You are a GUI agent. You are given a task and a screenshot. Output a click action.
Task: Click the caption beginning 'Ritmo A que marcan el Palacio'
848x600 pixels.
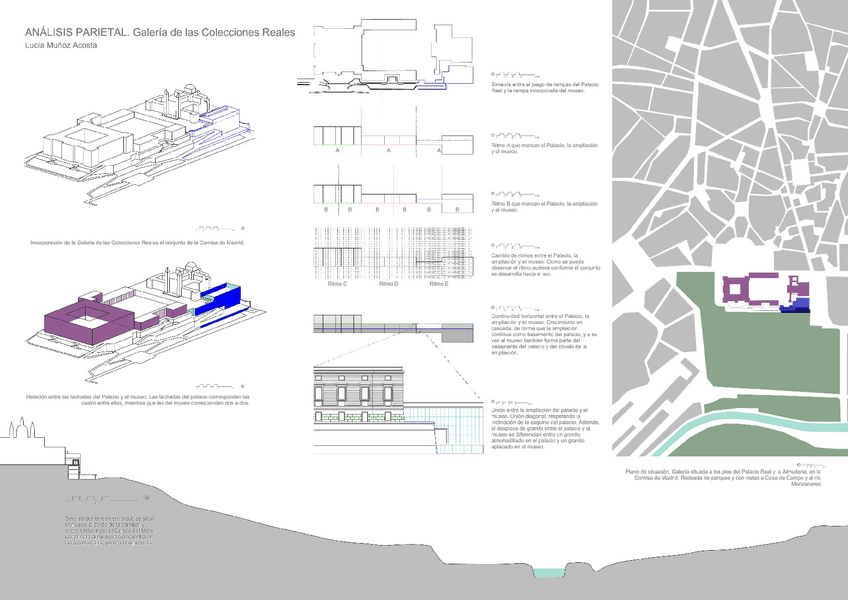pos(545,149)
